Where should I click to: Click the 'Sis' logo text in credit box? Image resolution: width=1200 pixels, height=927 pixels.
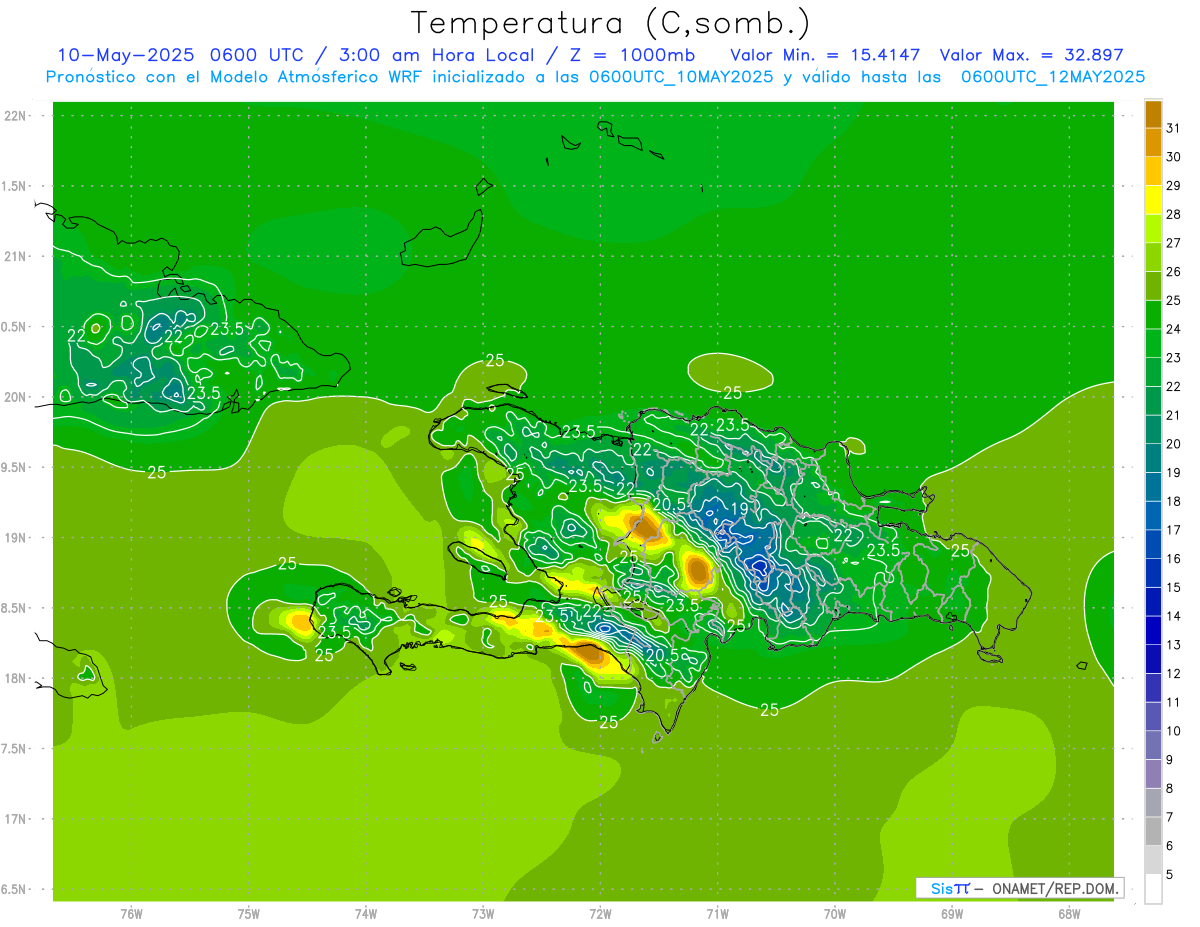tap(941, 888)
